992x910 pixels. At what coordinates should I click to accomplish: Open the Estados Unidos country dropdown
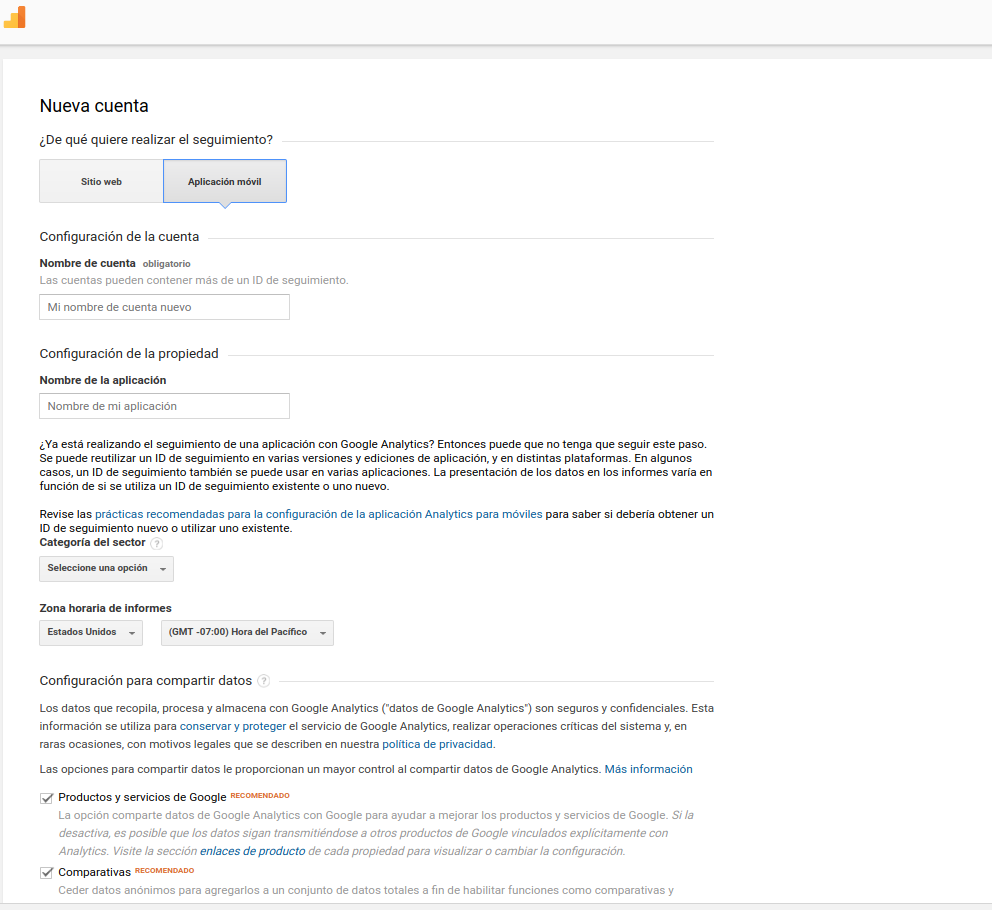(91, 632)
